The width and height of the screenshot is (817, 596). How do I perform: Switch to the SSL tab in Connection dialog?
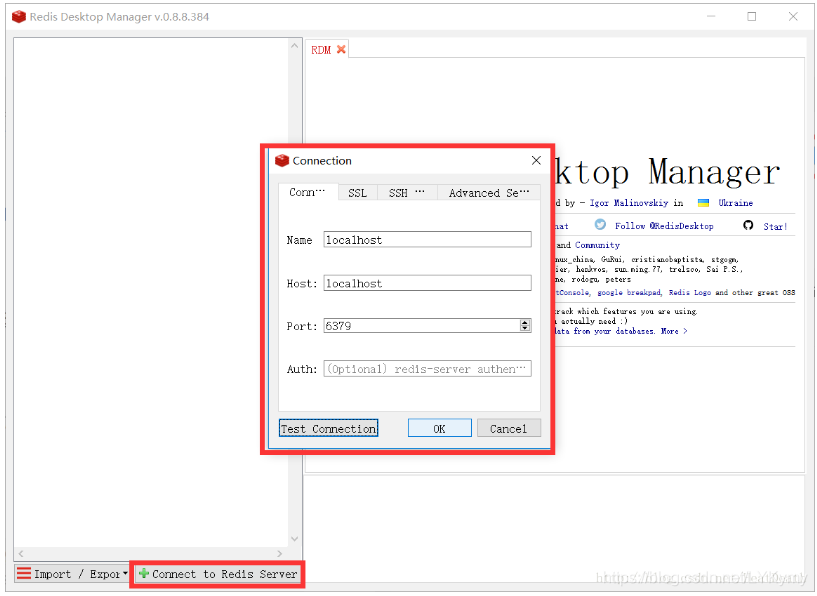(357, 193)
